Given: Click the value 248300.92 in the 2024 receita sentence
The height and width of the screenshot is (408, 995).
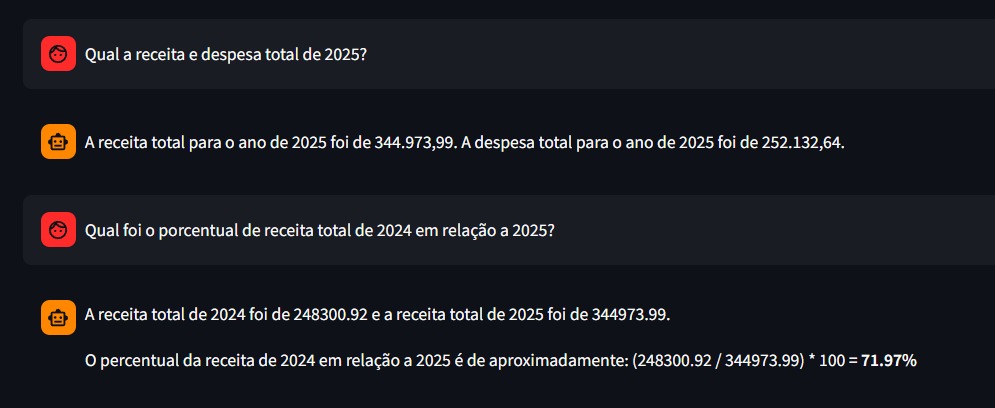Looking at the screenshot, I should pos(330,315).
